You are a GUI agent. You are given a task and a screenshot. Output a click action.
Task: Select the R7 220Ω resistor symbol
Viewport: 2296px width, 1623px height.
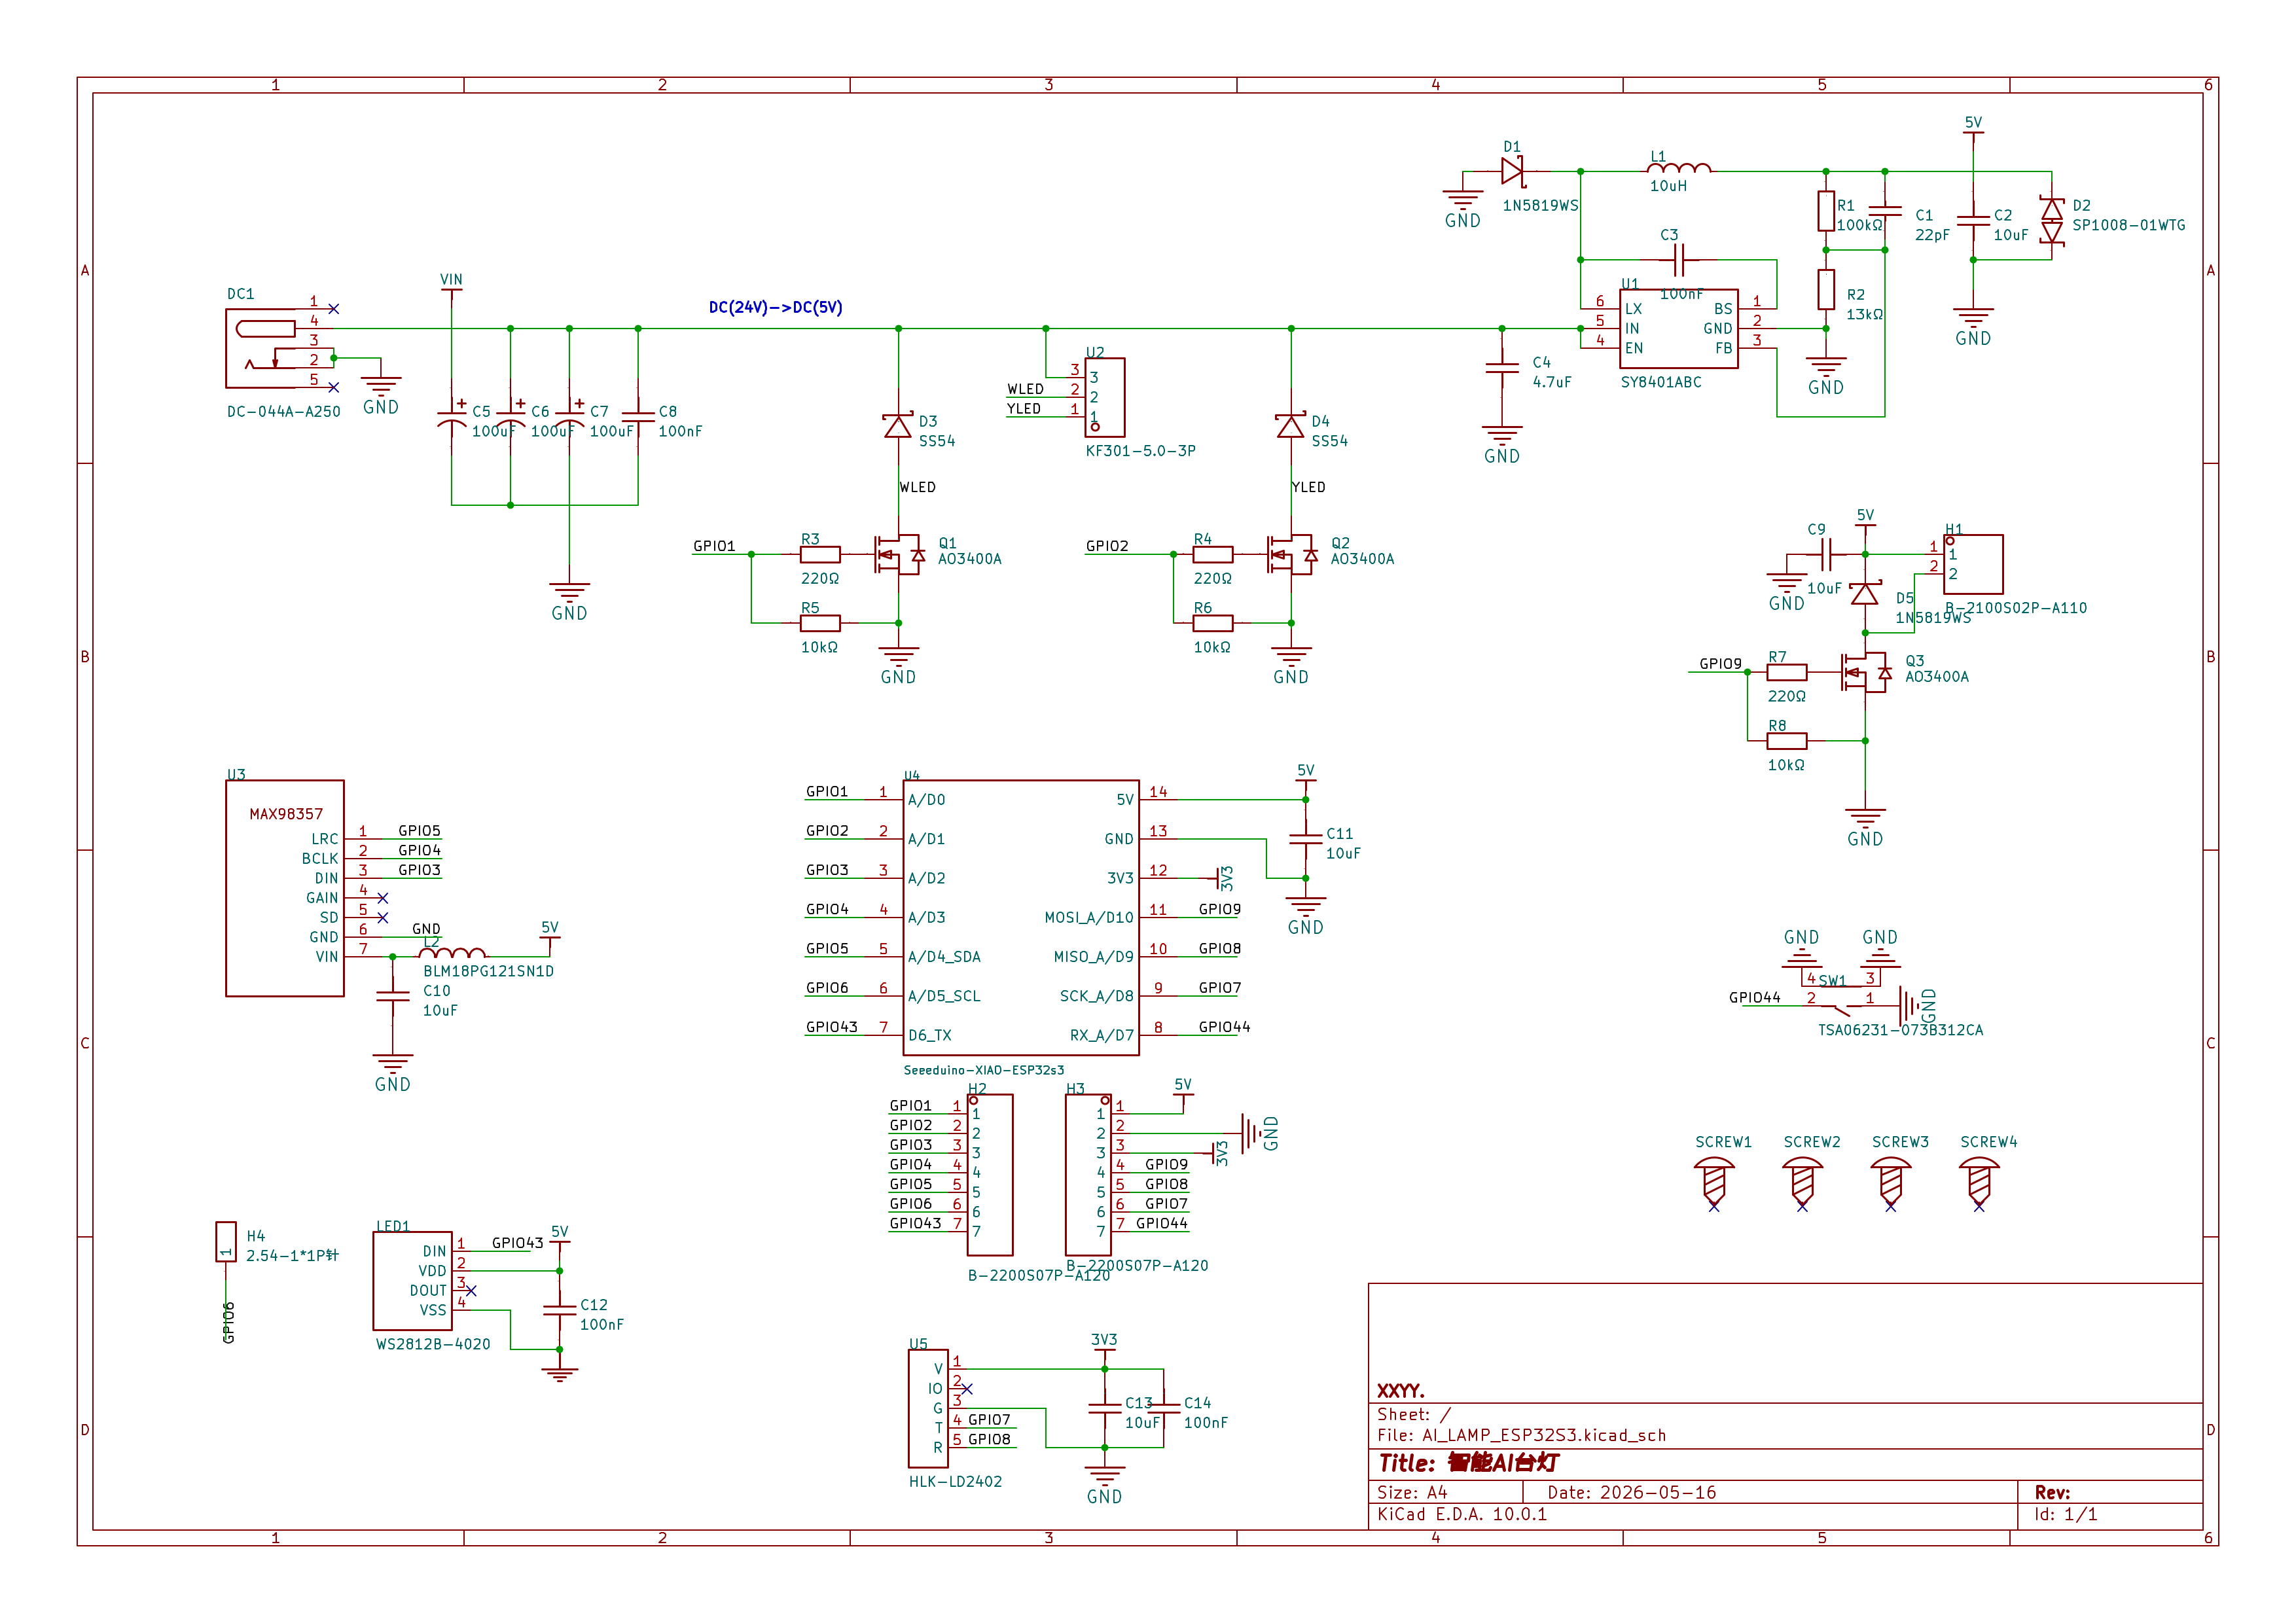(x=1787, y=672)
